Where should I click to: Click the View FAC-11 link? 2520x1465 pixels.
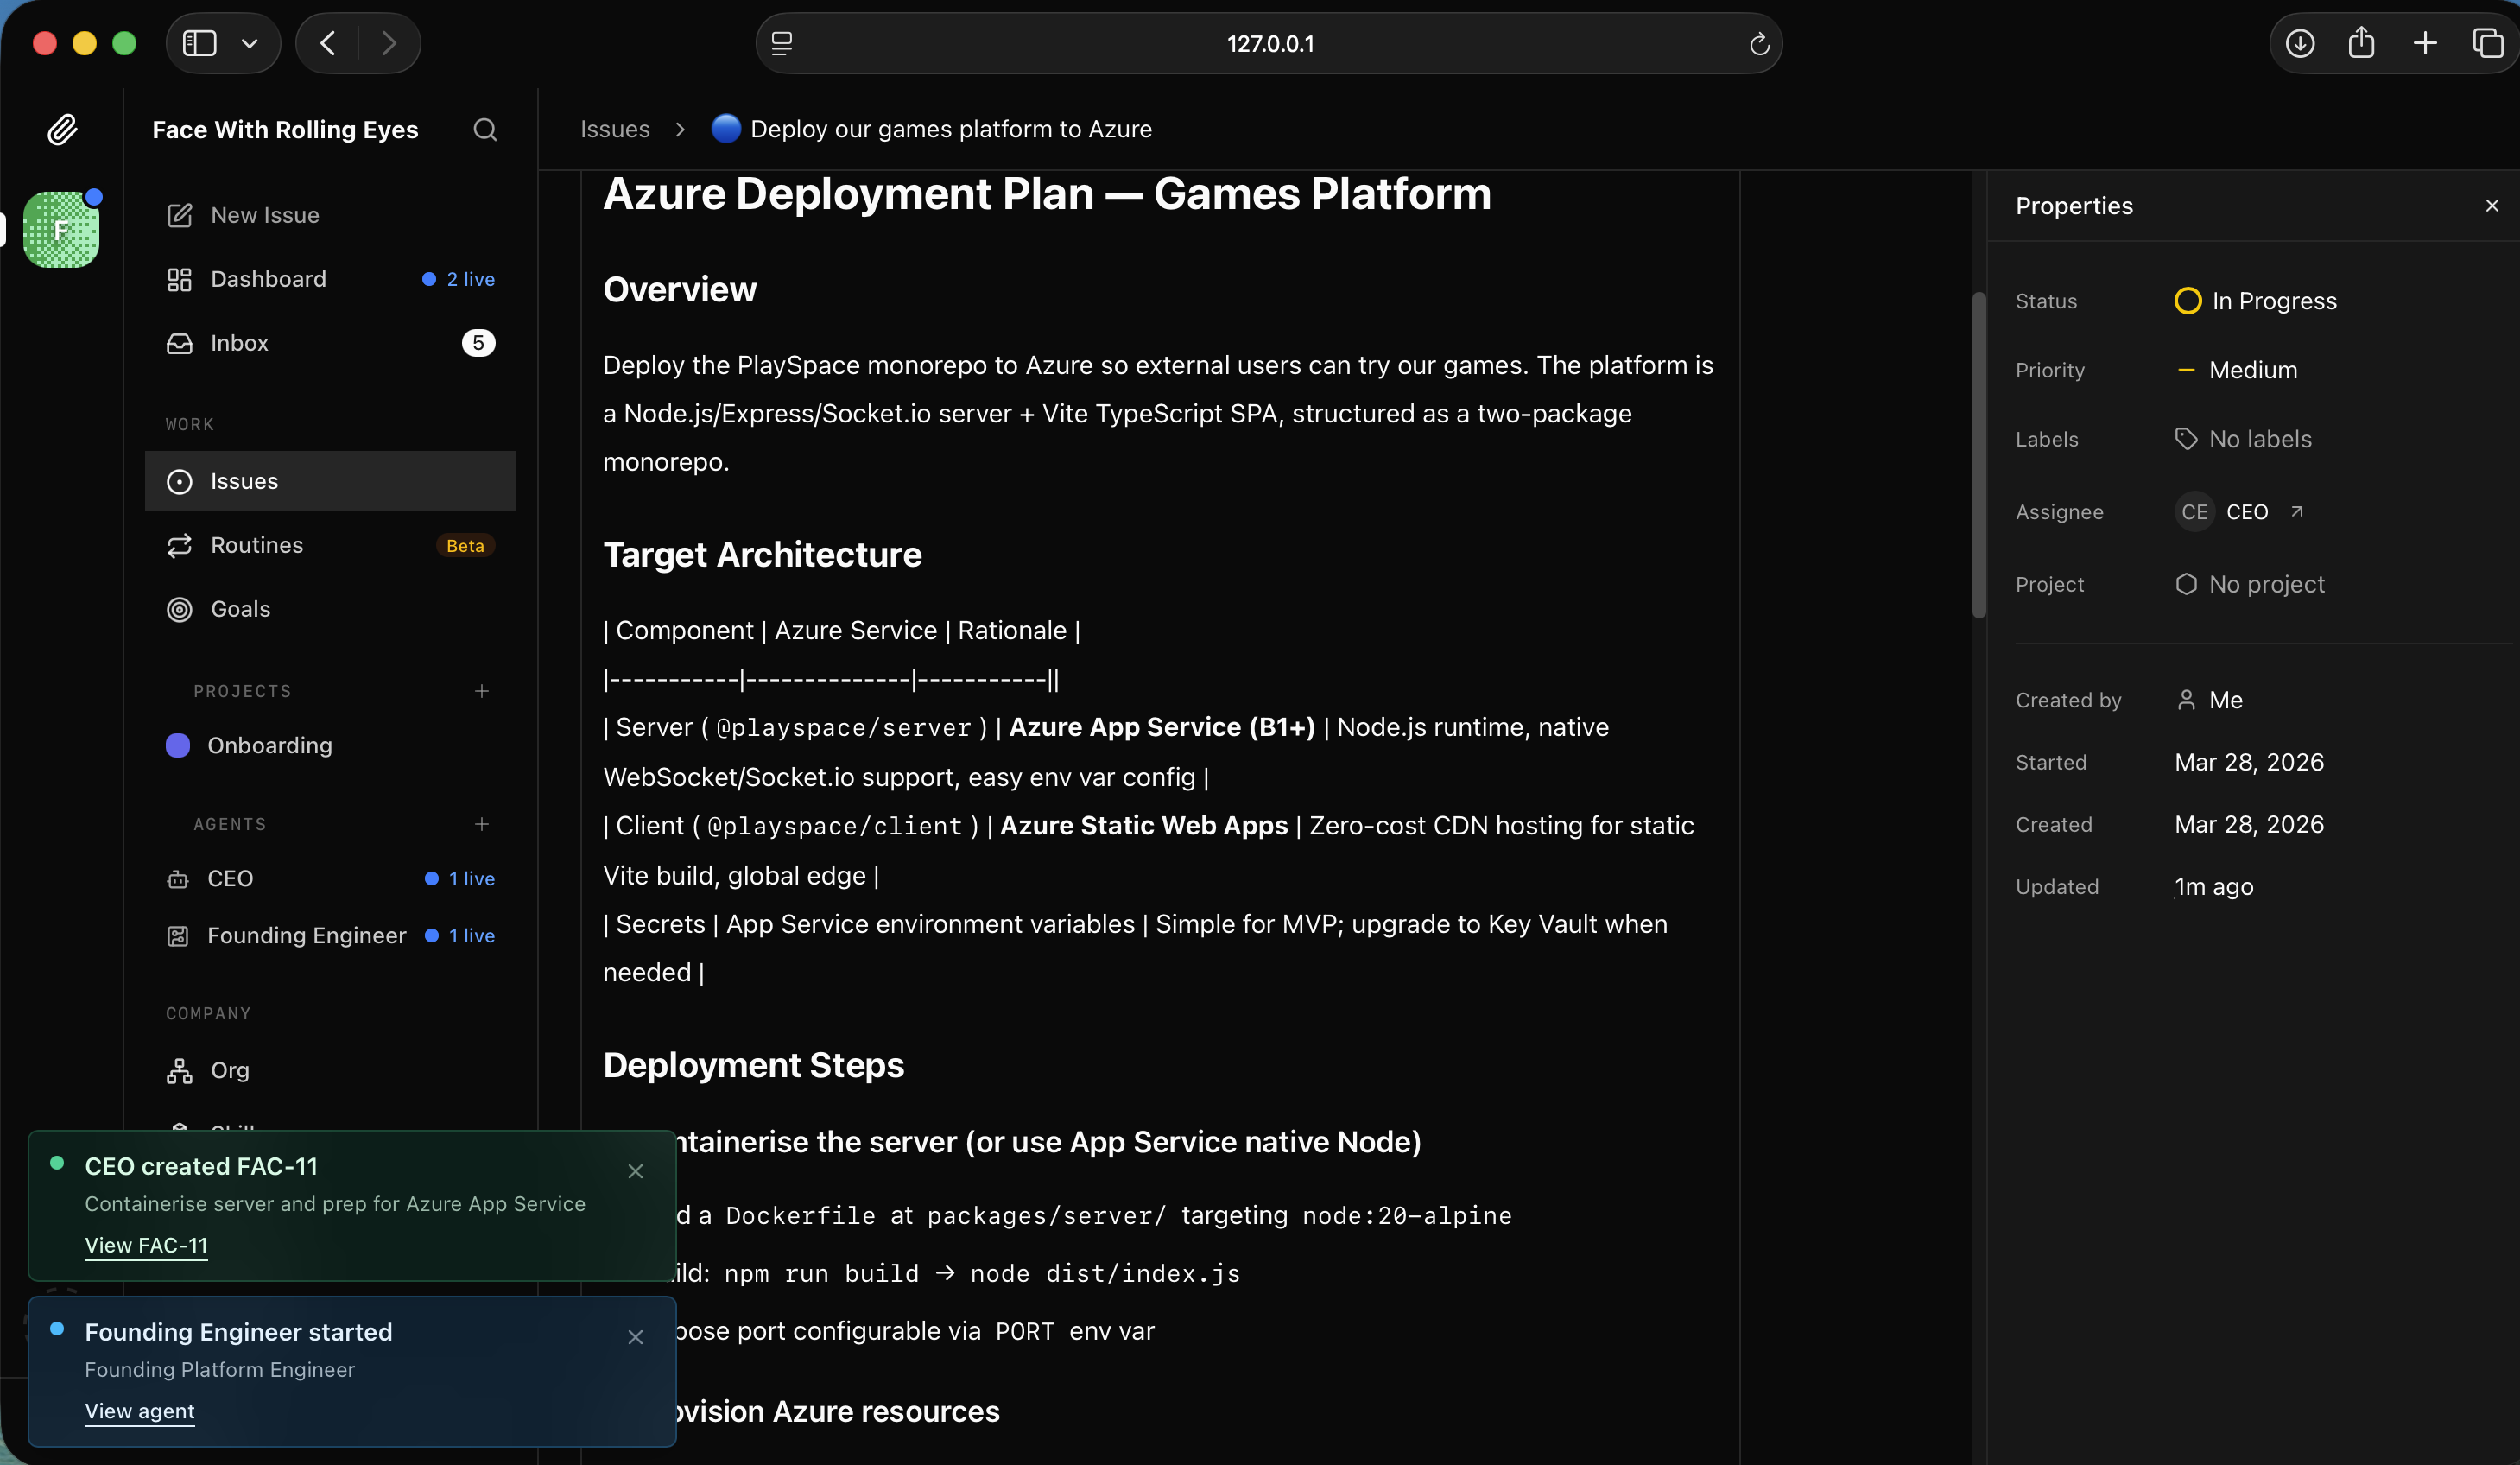pos(146,1245)
